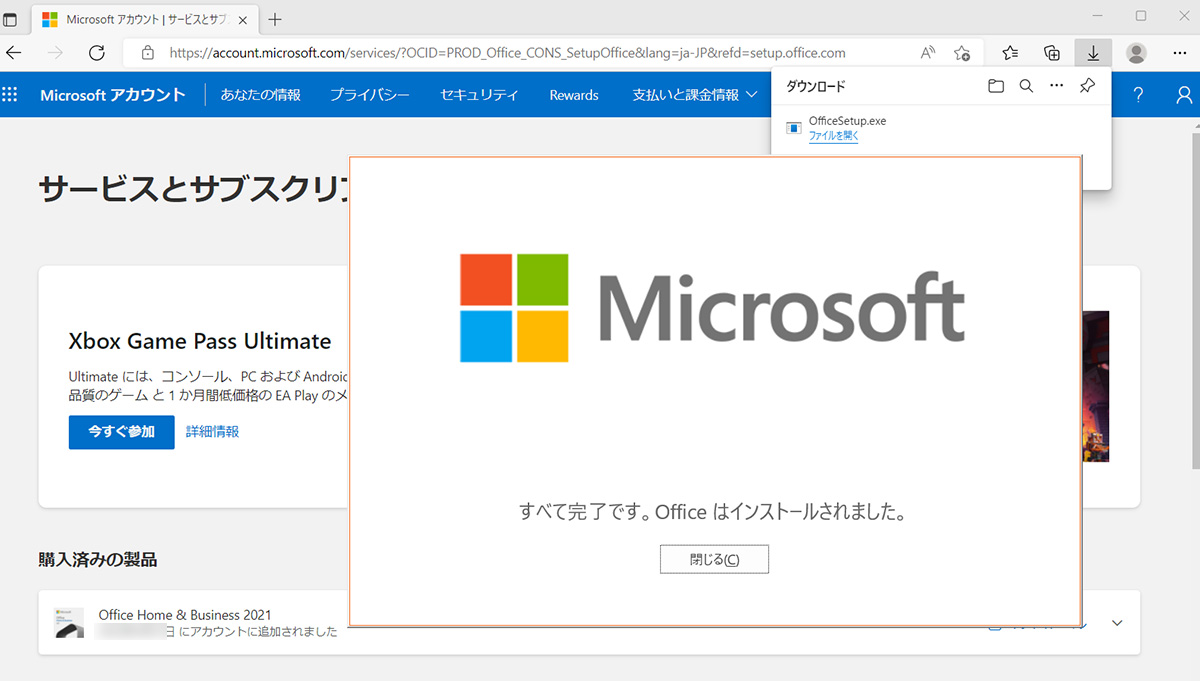Open the Rewards menu
1200x681 pixels.
574,95
